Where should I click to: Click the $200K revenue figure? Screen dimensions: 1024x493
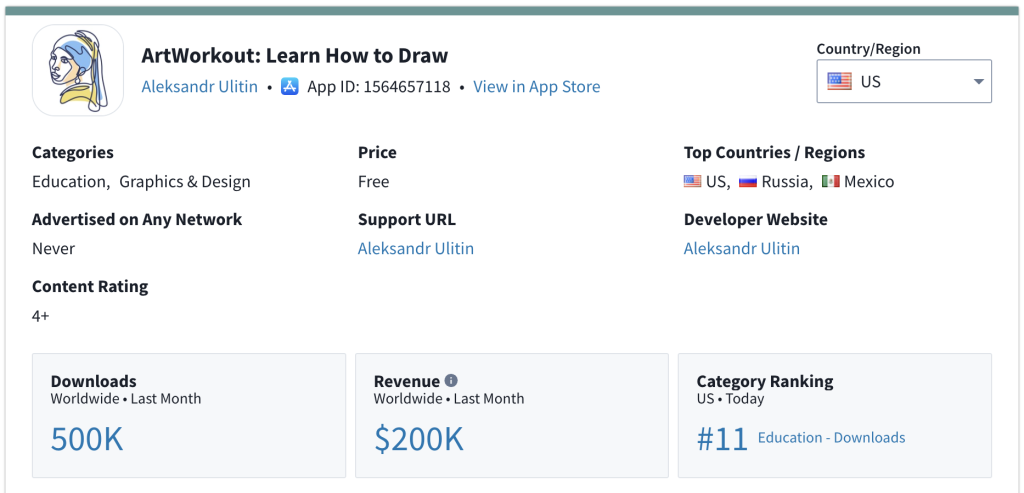[x=419, y=439]
